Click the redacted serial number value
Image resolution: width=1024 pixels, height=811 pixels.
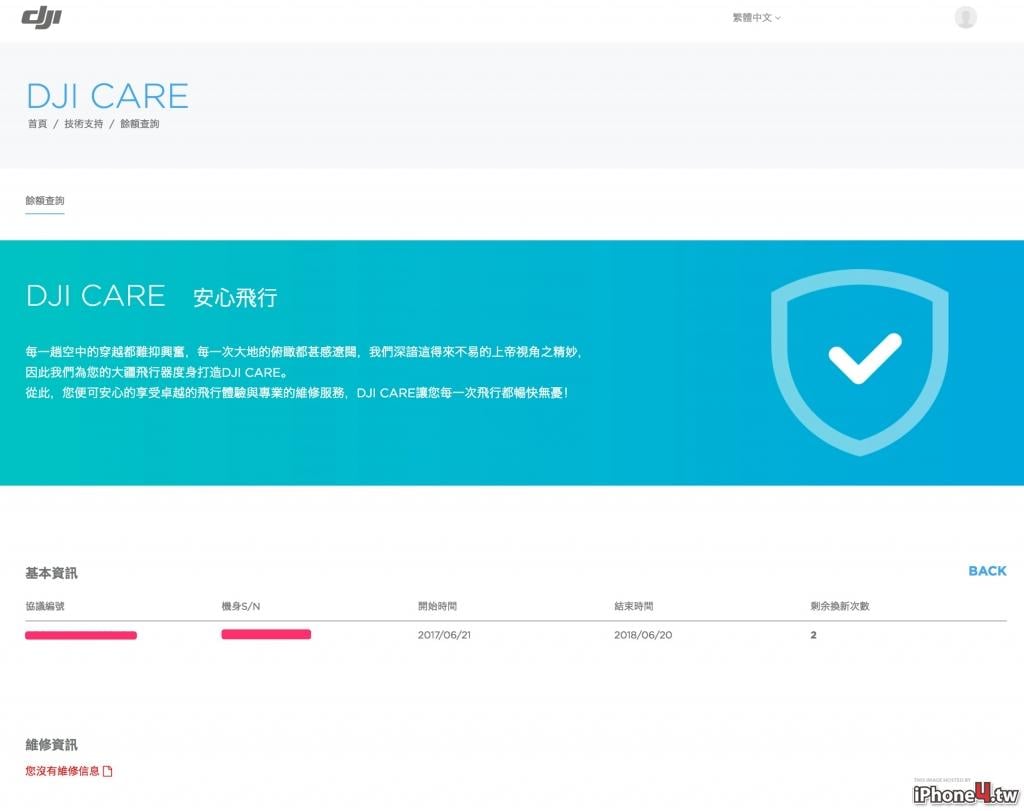(x=266, y=634)
